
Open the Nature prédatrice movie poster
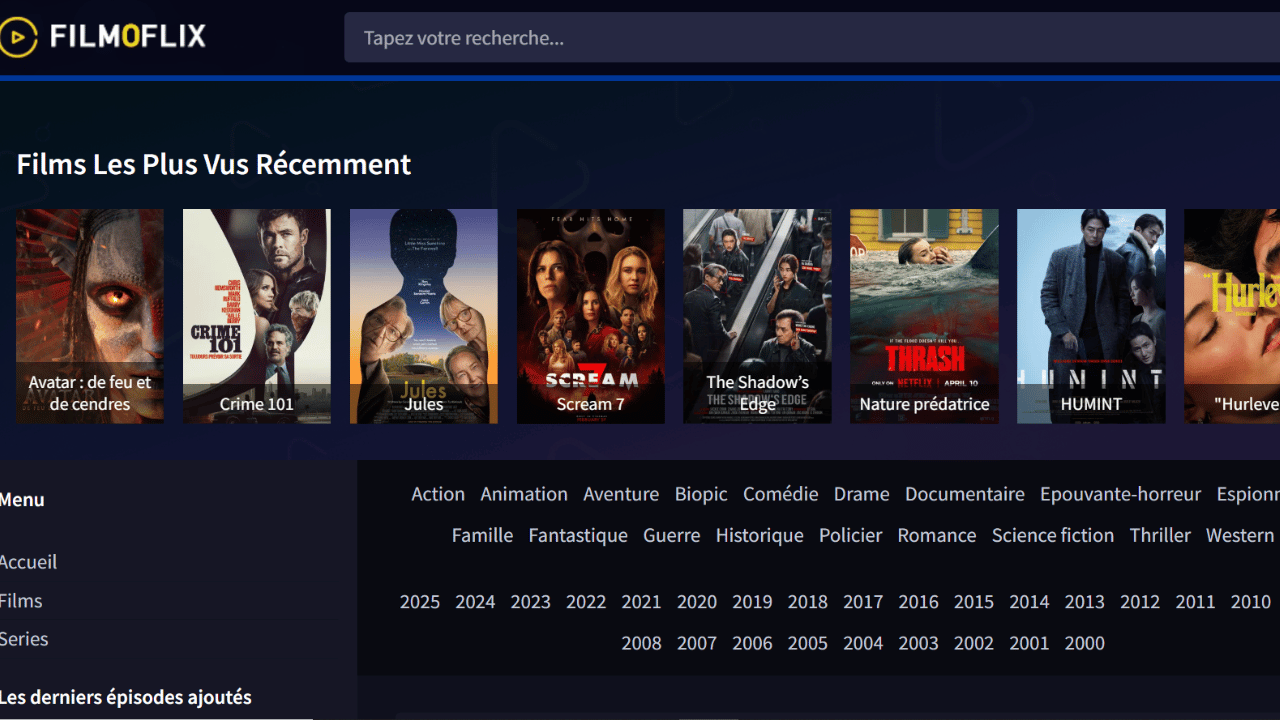pos(924,316)
